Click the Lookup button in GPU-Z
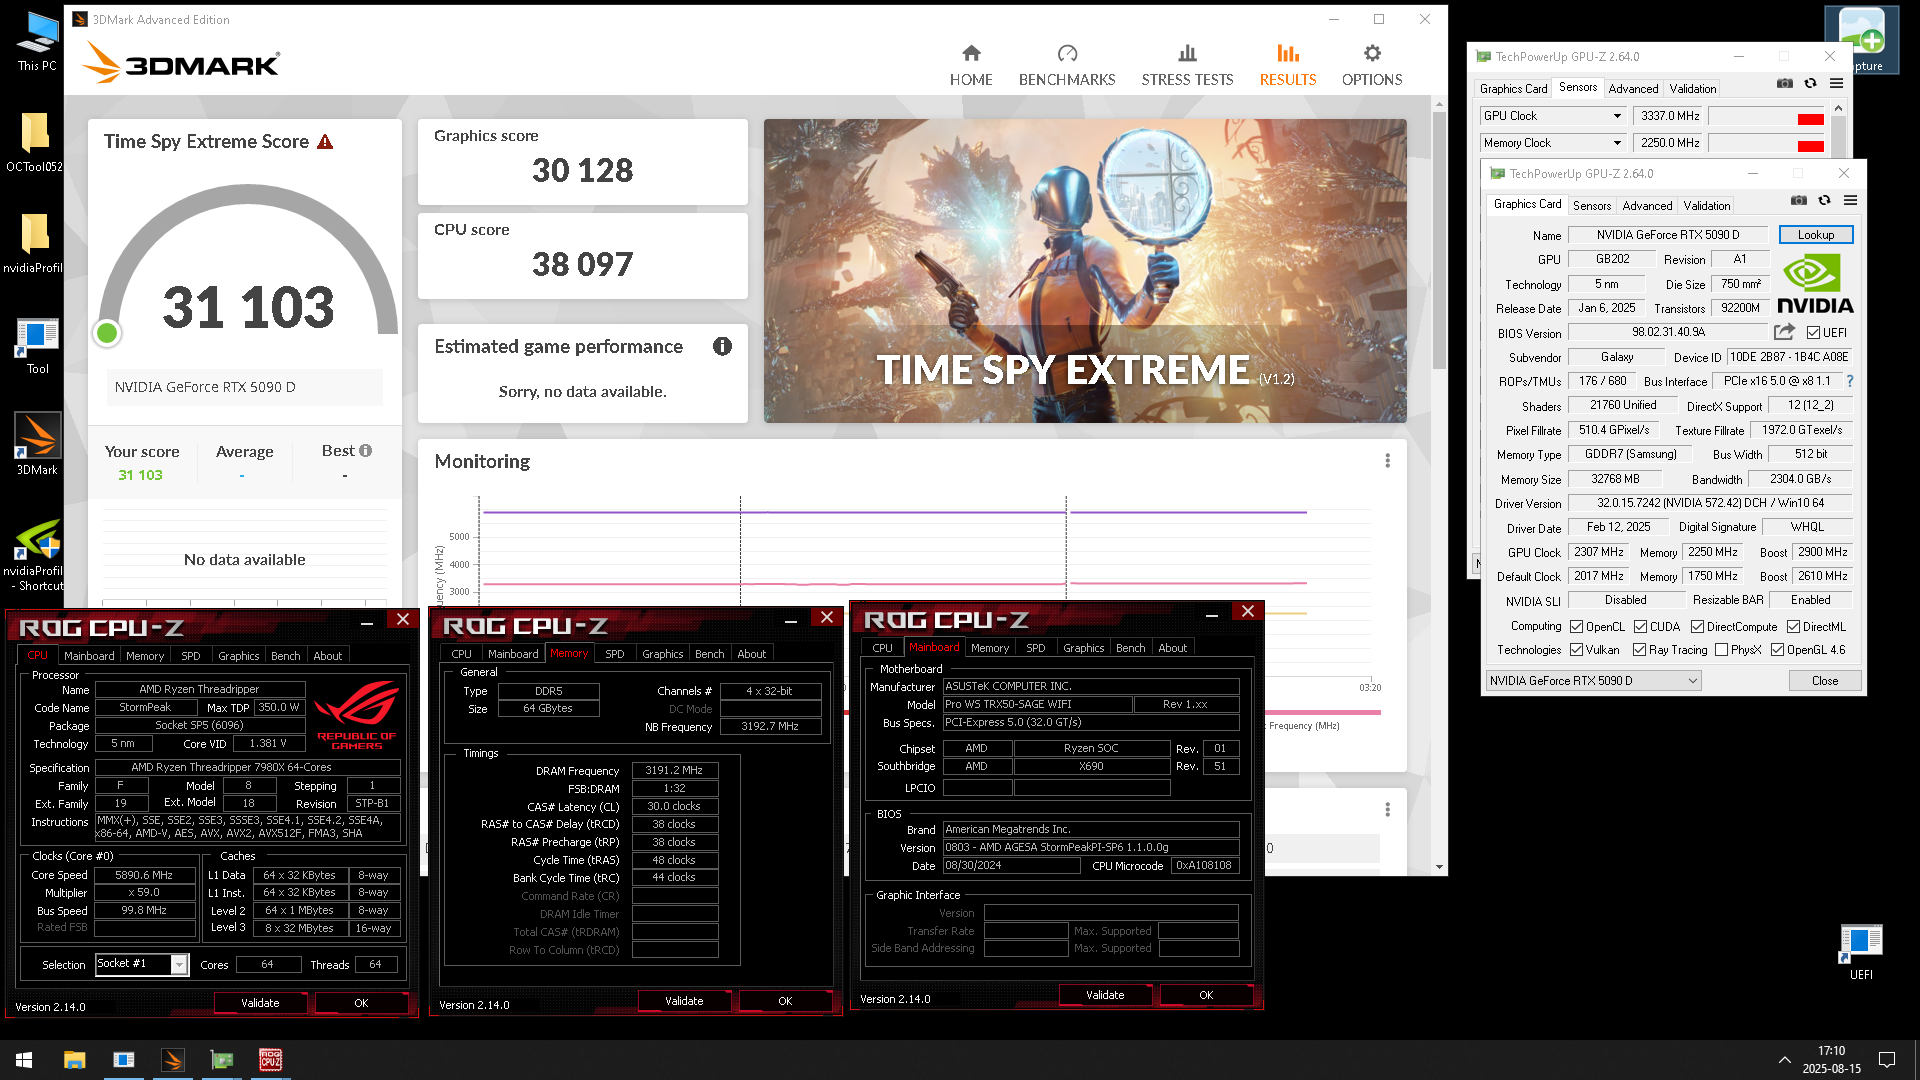1920x1080 pixels. 1815,235
